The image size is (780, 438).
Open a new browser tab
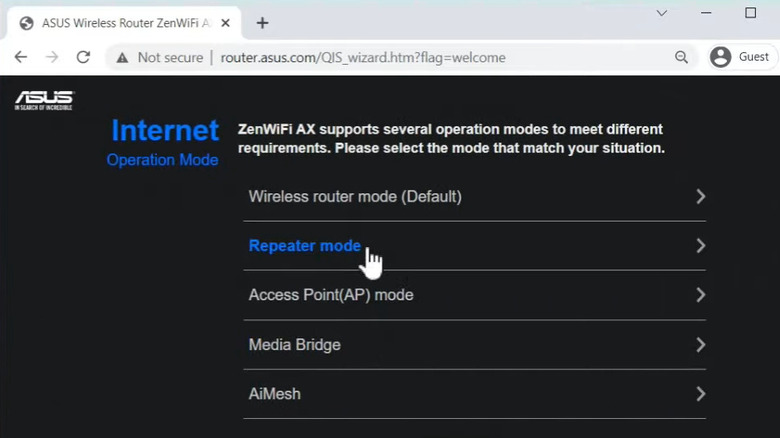(262, 22)
